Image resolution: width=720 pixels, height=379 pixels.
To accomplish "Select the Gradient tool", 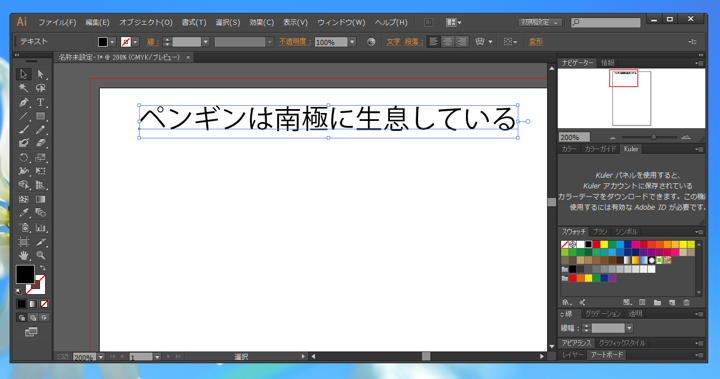I will click(x=40, y=199).
